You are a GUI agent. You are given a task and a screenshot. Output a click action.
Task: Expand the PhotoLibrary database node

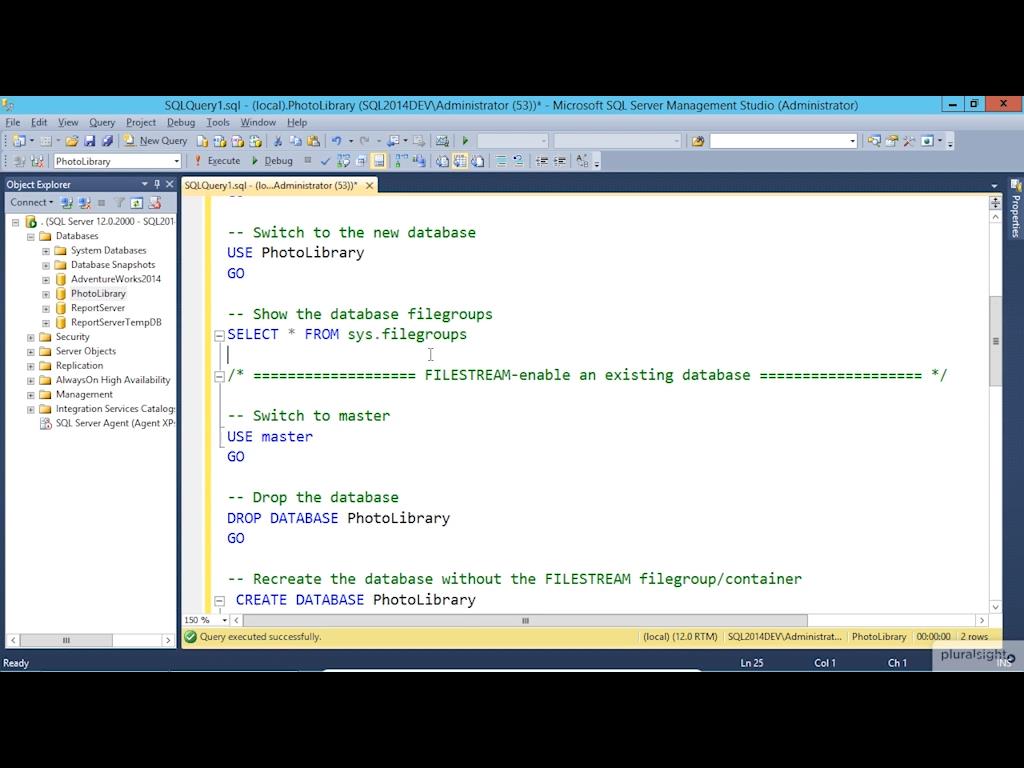click(46, 294)
